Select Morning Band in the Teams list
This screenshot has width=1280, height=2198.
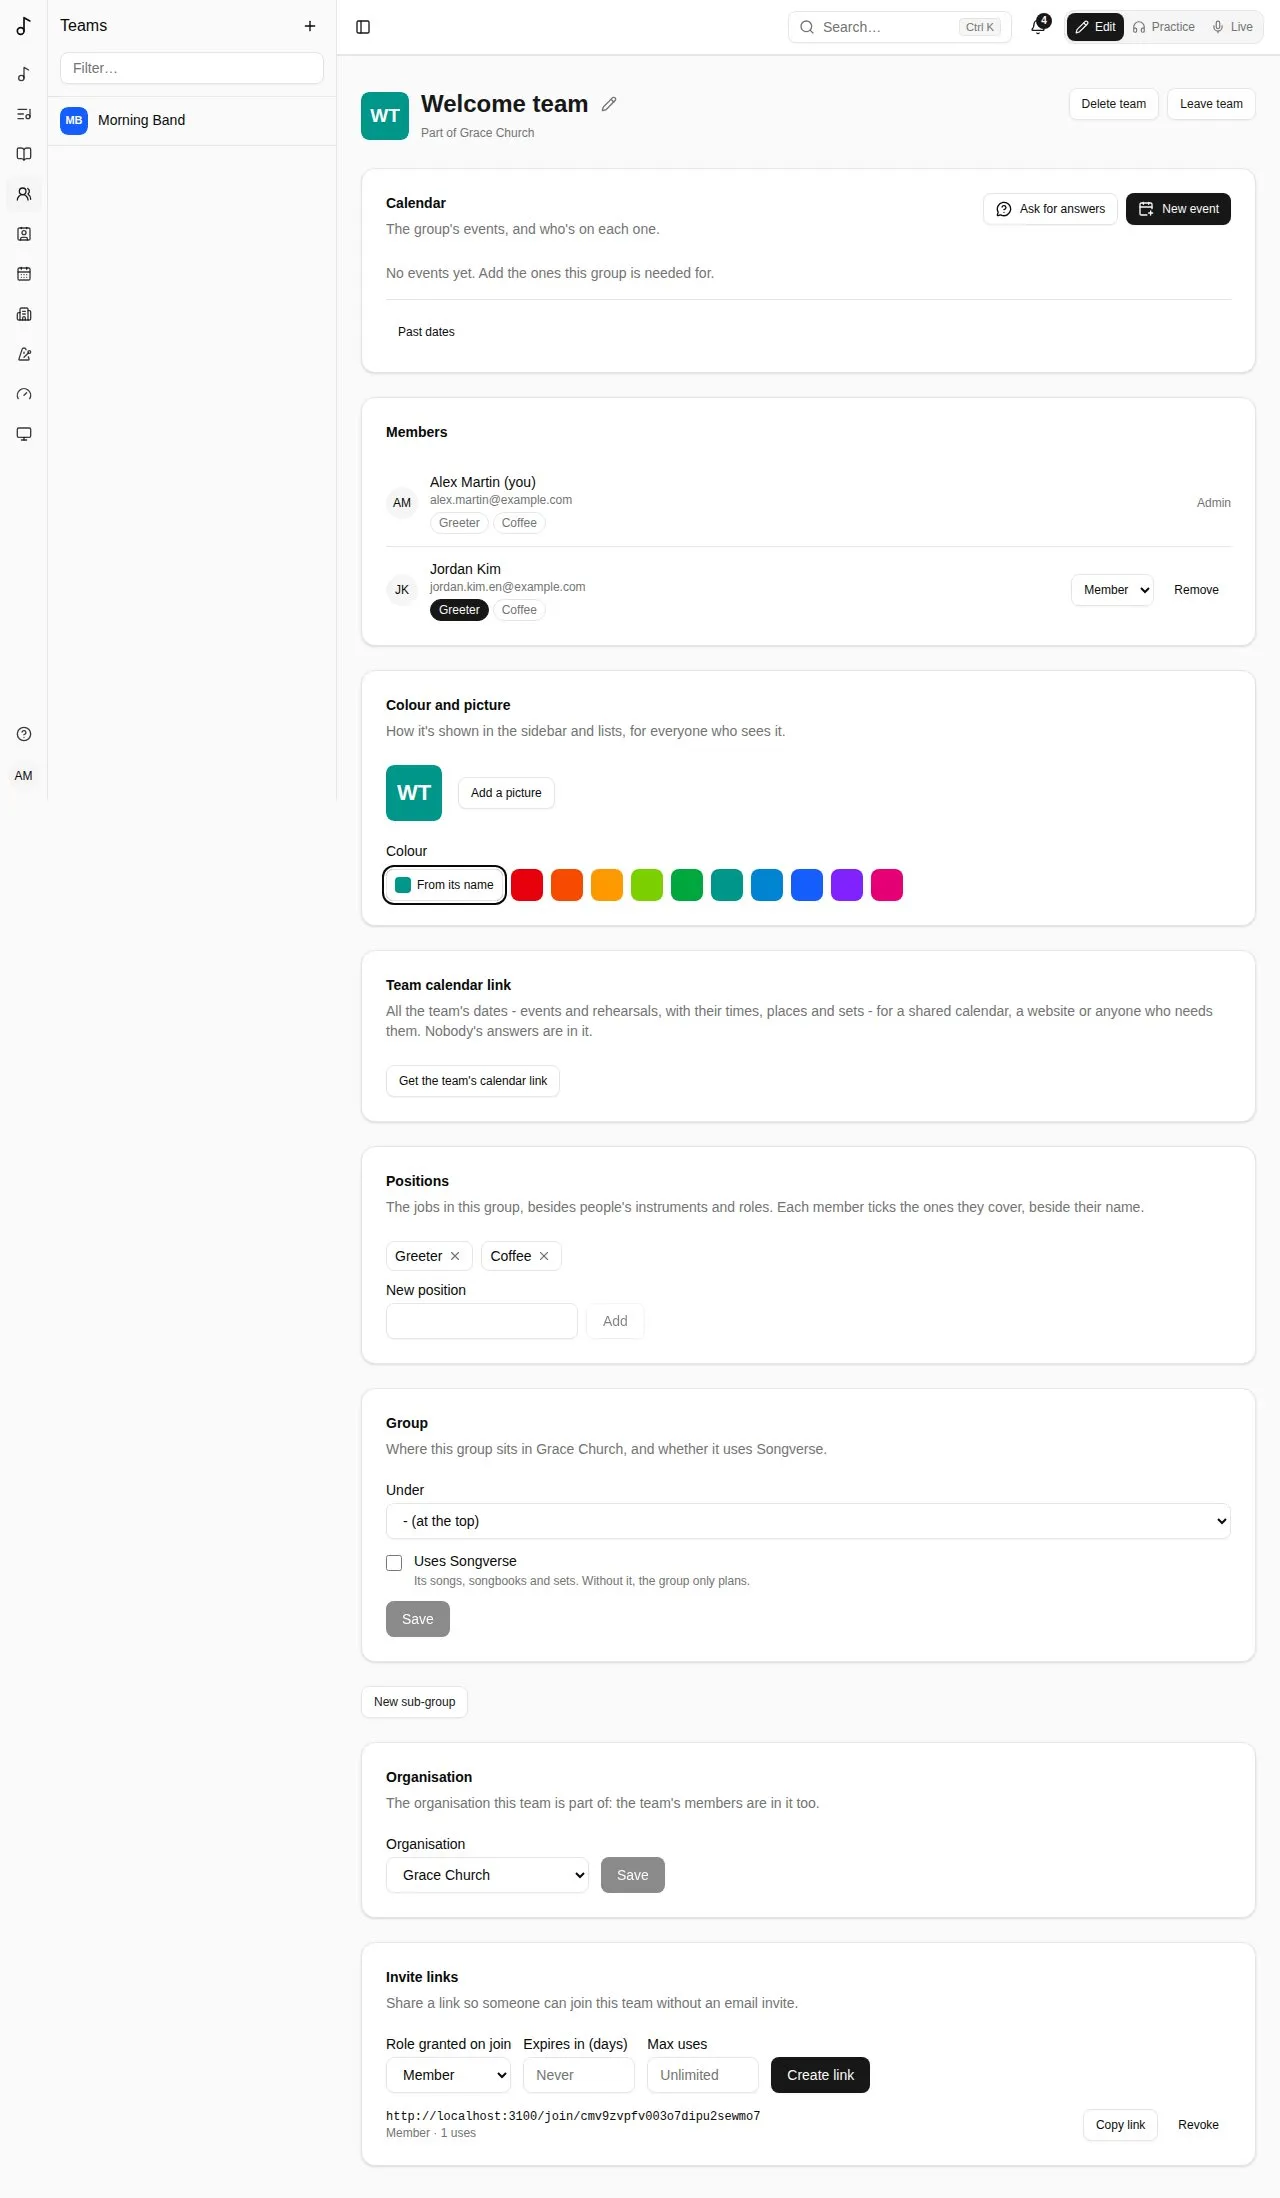point(192,120)
